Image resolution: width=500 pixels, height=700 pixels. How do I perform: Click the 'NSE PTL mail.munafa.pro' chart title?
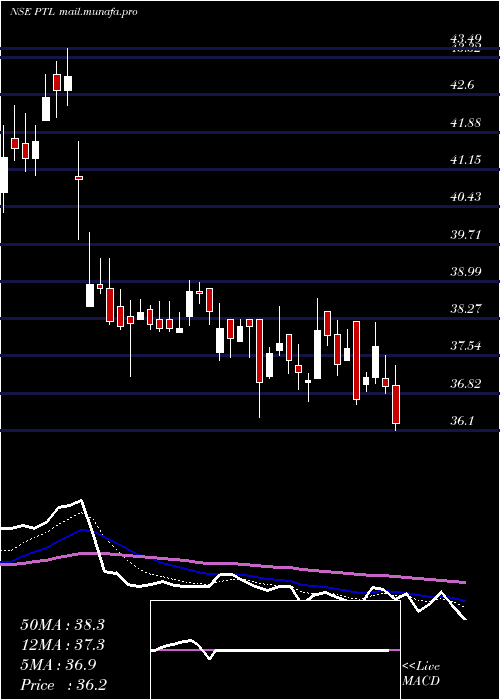click(x=74, y=12)
